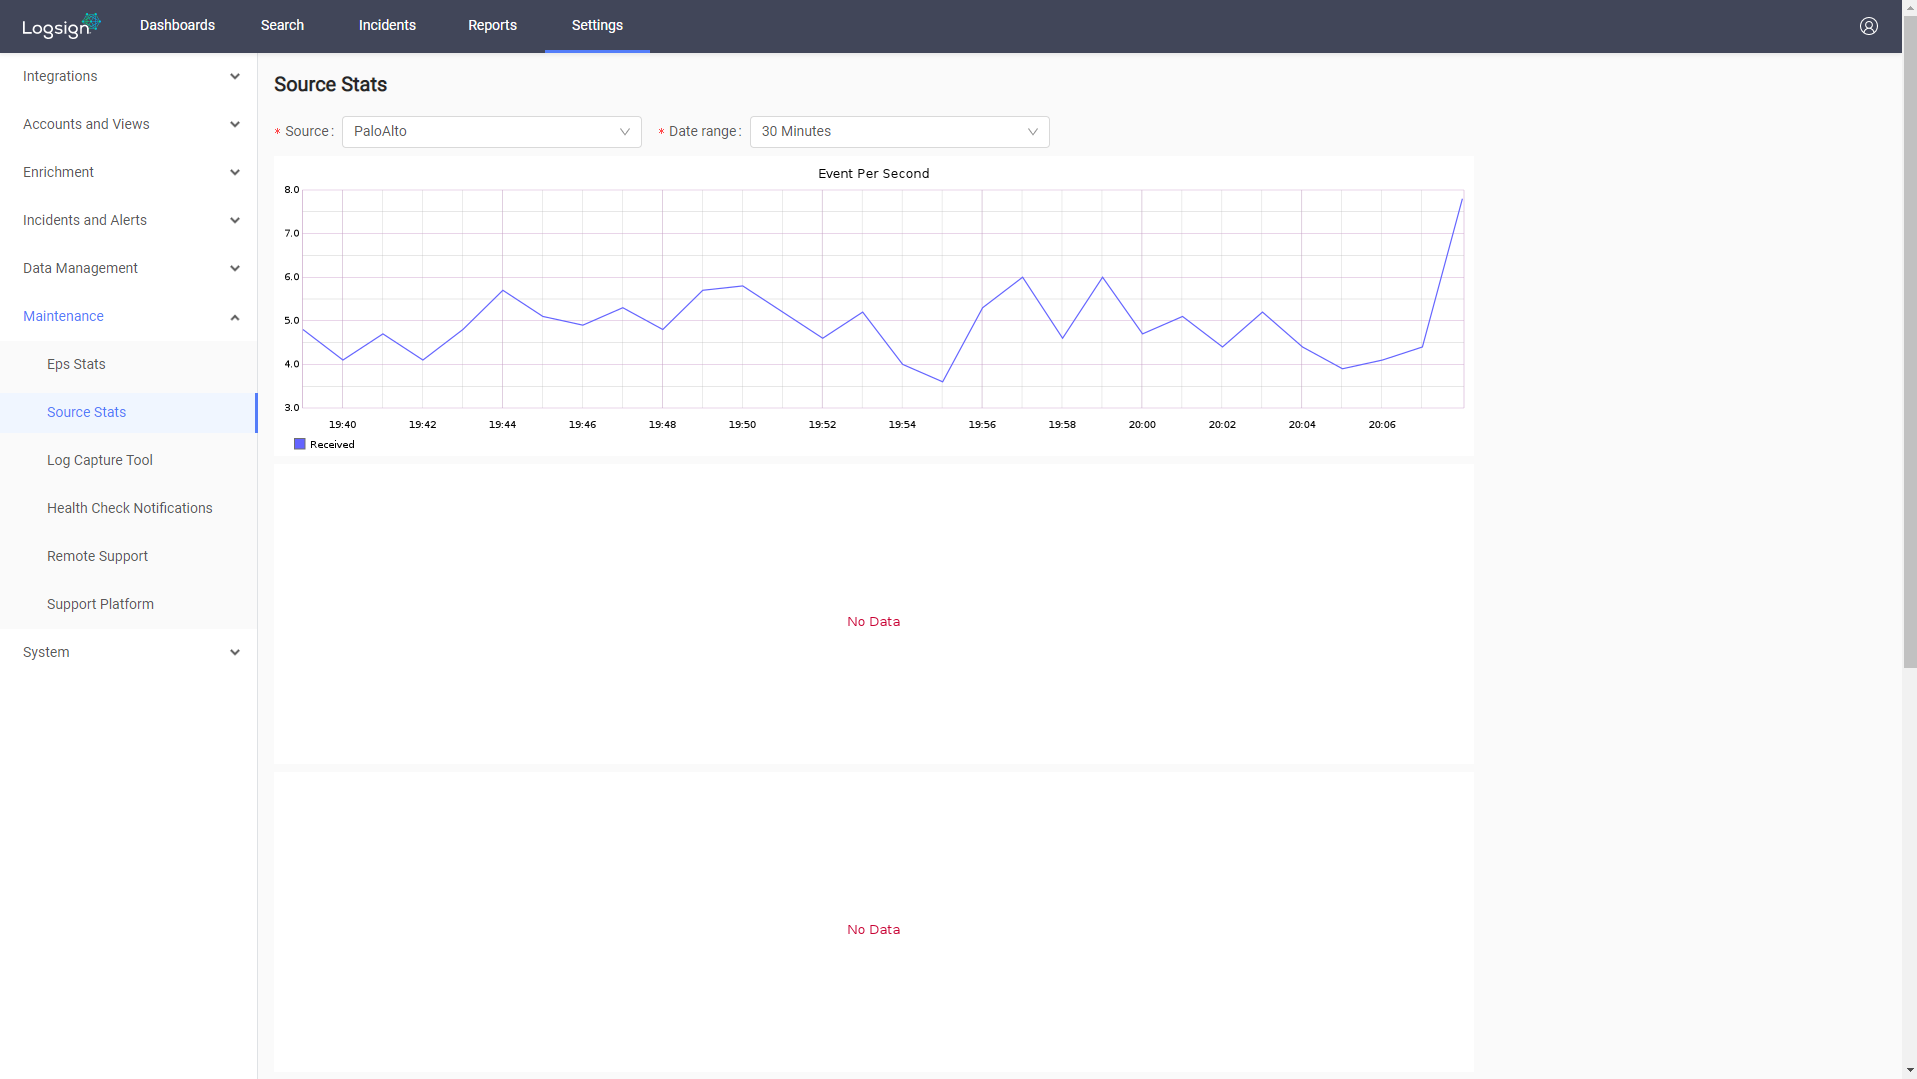Open the Incidents tab
The height and width of the screenshot is (1079, 1917).
(387, 25)
